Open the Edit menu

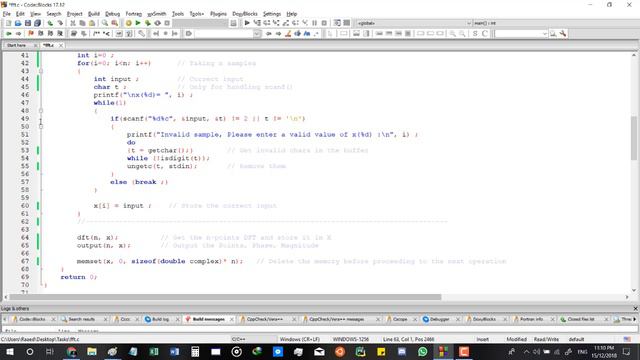tap(20, 14)
